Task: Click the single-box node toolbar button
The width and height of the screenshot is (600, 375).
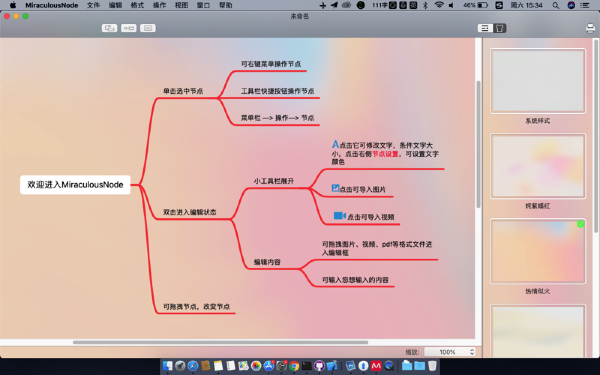Action: pos(148,28)
